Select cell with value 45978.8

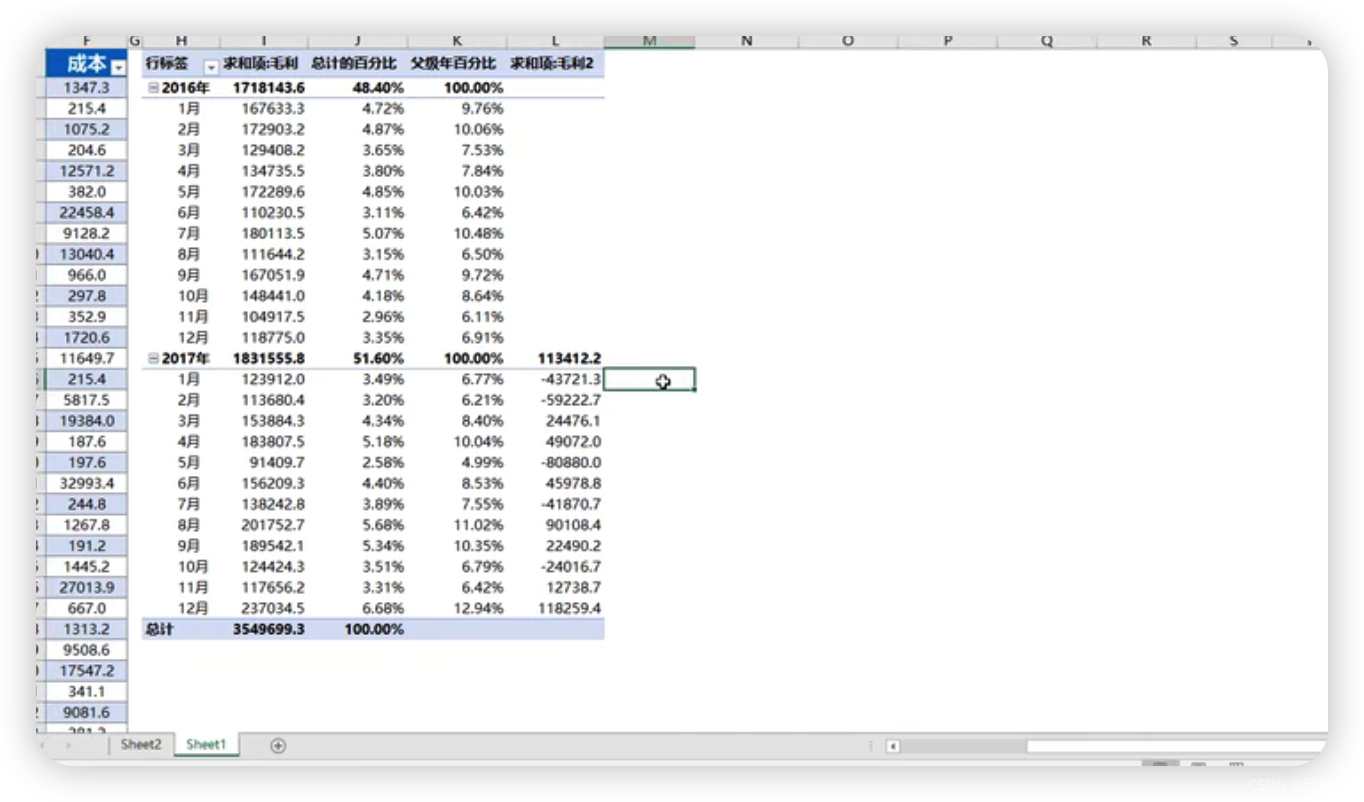coord(555,483)
